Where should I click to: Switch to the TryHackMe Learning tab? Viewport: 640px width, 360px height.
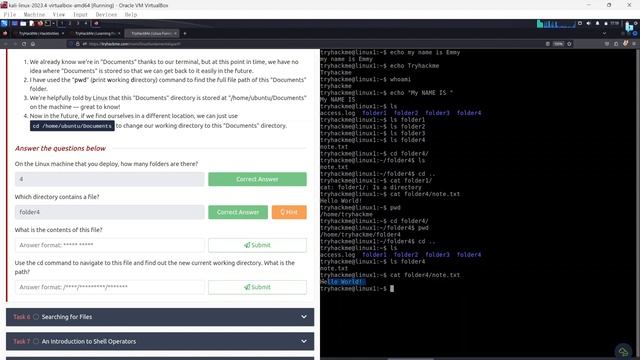pos(95,33)
